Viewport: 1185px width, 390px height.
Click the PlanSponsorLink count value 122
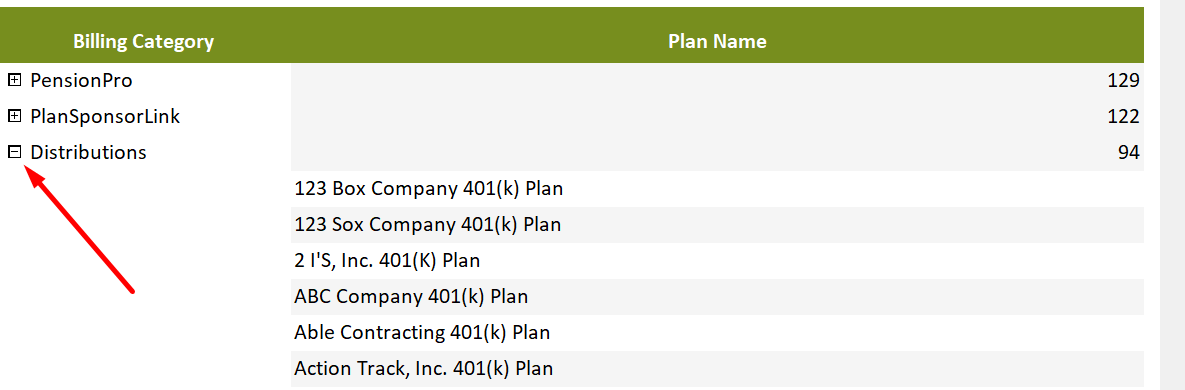click(x=1123, y=116)
